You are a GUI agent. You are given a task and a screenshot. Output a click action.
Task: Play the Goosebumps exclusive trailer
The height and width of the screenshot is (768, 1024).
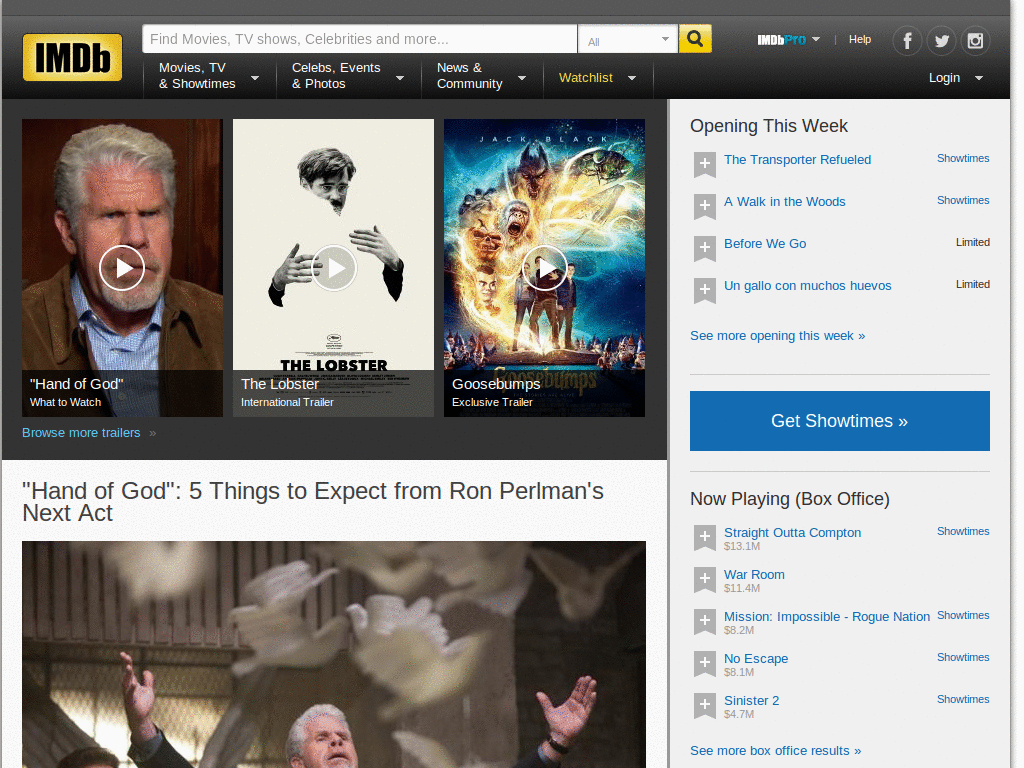(x=545, y=268)
